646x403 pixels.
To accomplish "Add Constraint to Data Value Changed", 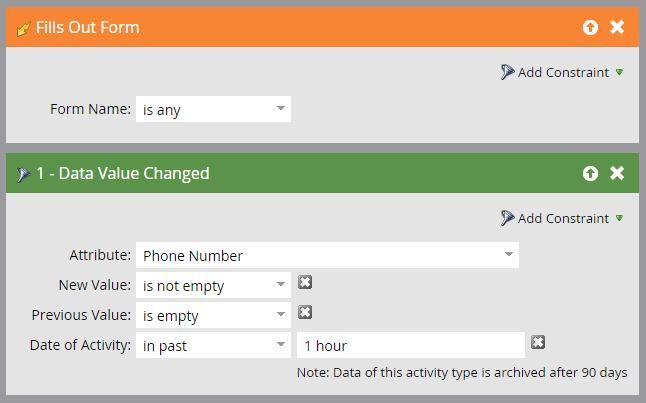I will point(562,218).
